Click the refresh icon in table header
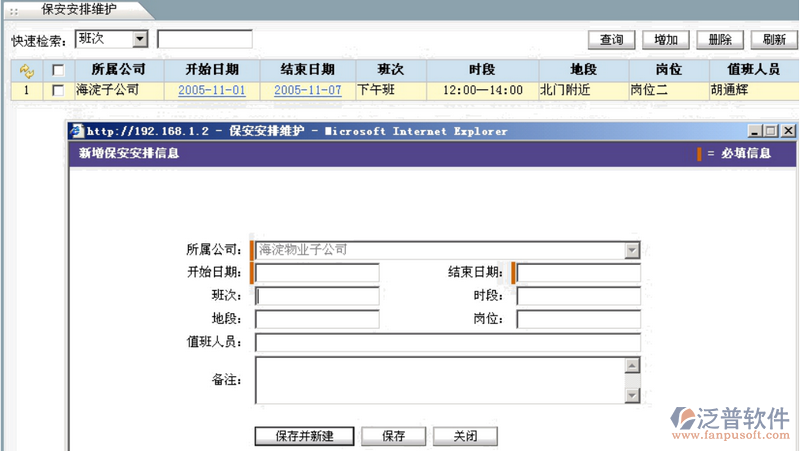 click(27, 70)
